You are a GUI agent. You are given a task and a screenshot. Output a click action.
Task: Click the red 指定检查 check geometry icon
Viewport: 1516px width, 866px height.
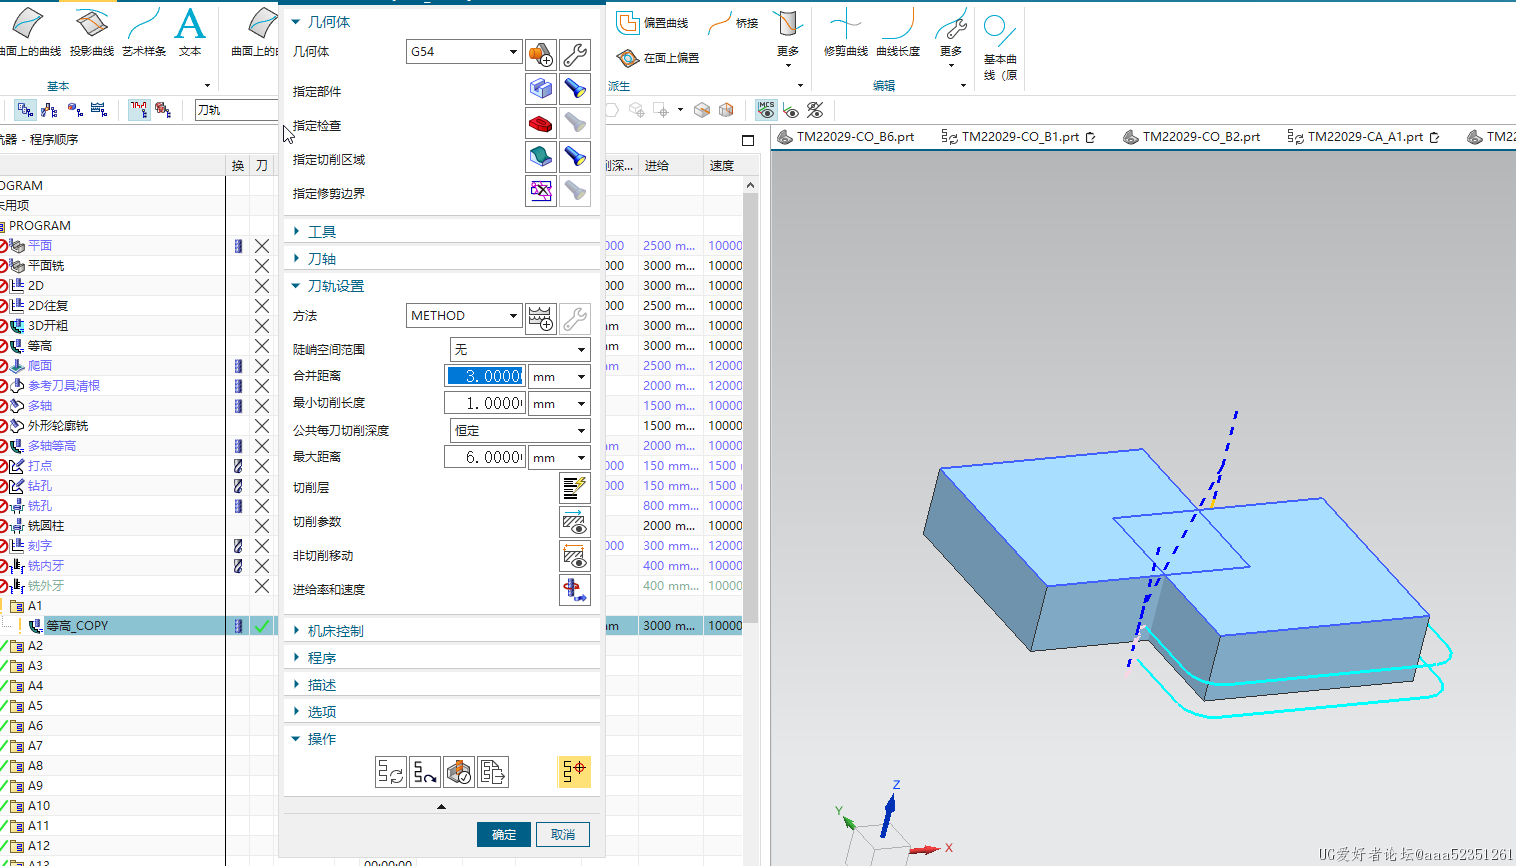coord(541,123)
